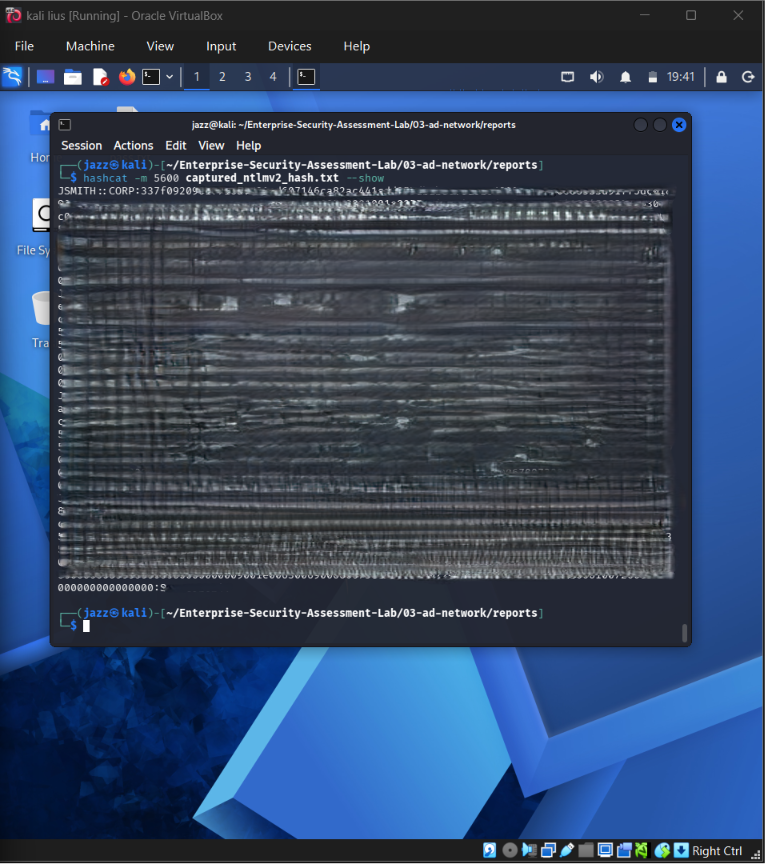Click the 'Right Ctrl' host key label
765x864 pixels.
(717, 851)
